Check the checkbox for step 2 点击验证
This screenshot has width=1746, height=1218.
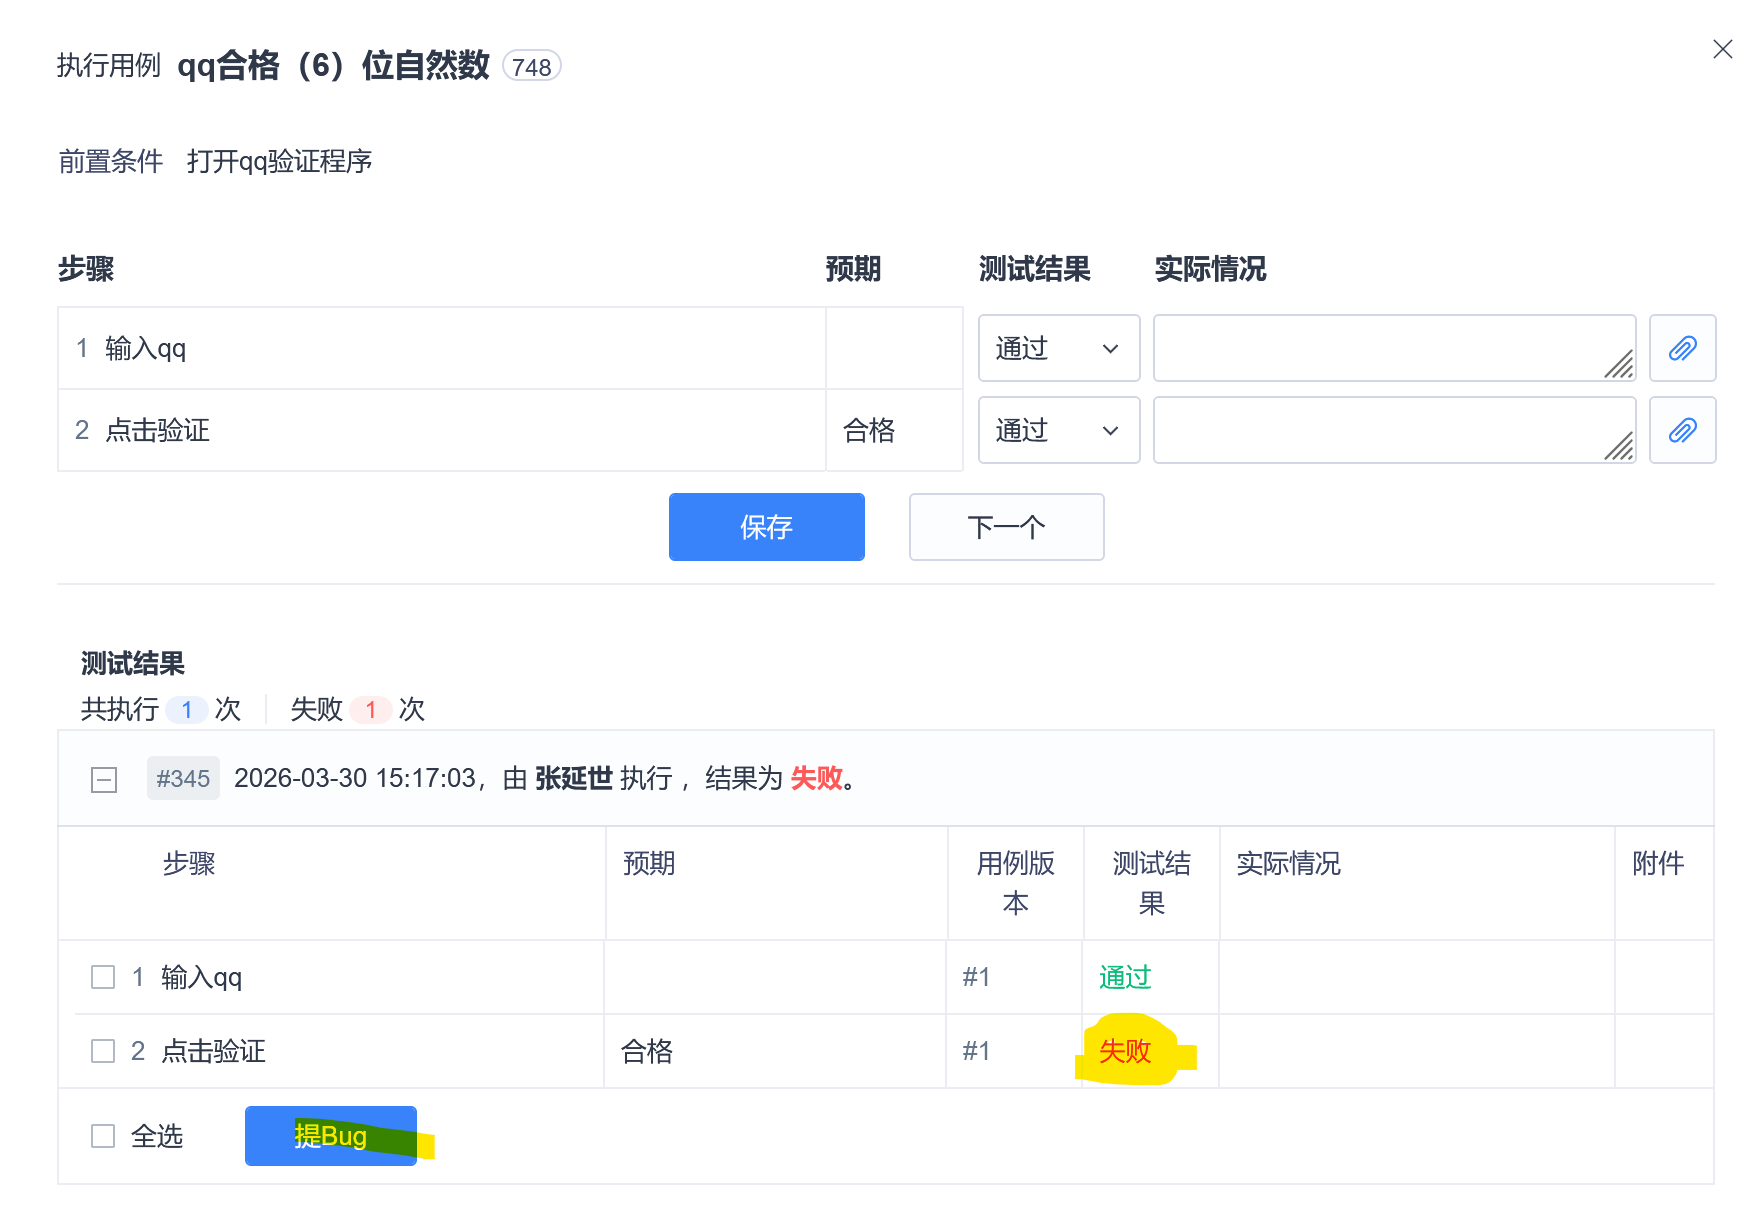pyautogui.click(x=102, y=1051)
